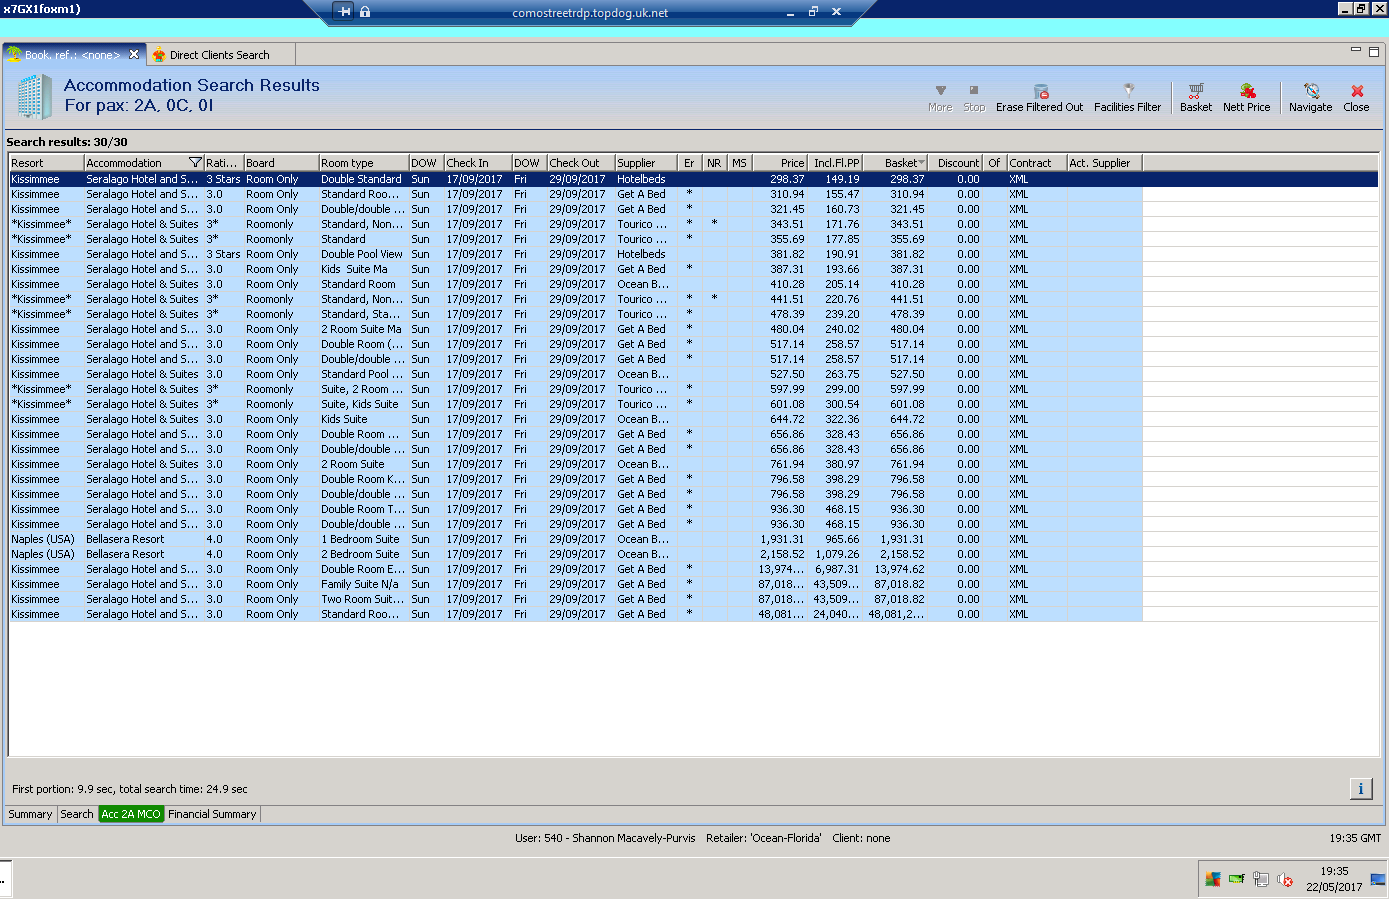Click the filter icon in Accommodation header
Viewport: 1389px width, 899px height.
click(196, 163)
